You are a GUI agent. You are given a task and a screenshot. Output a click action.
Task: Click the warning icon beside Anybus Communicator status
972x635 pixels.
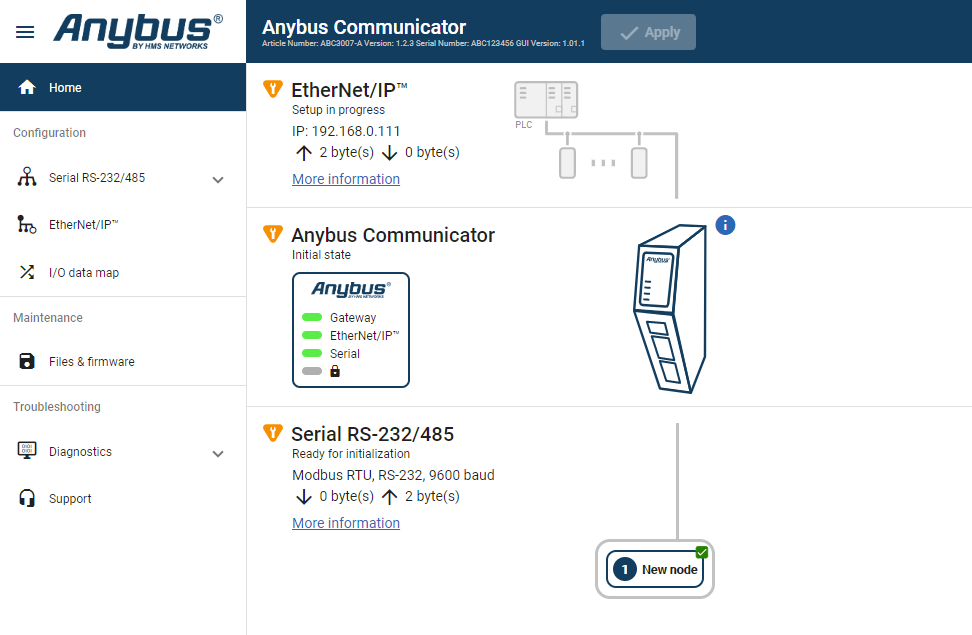tap(272, 234)
